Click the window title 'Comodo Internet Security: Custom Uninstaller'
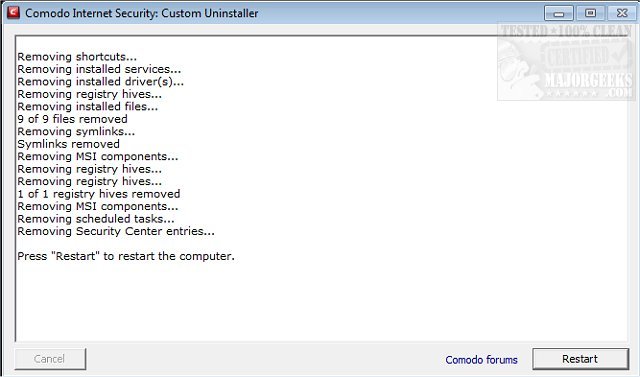Viewport: 640px width, 377px height. point(141,13)
